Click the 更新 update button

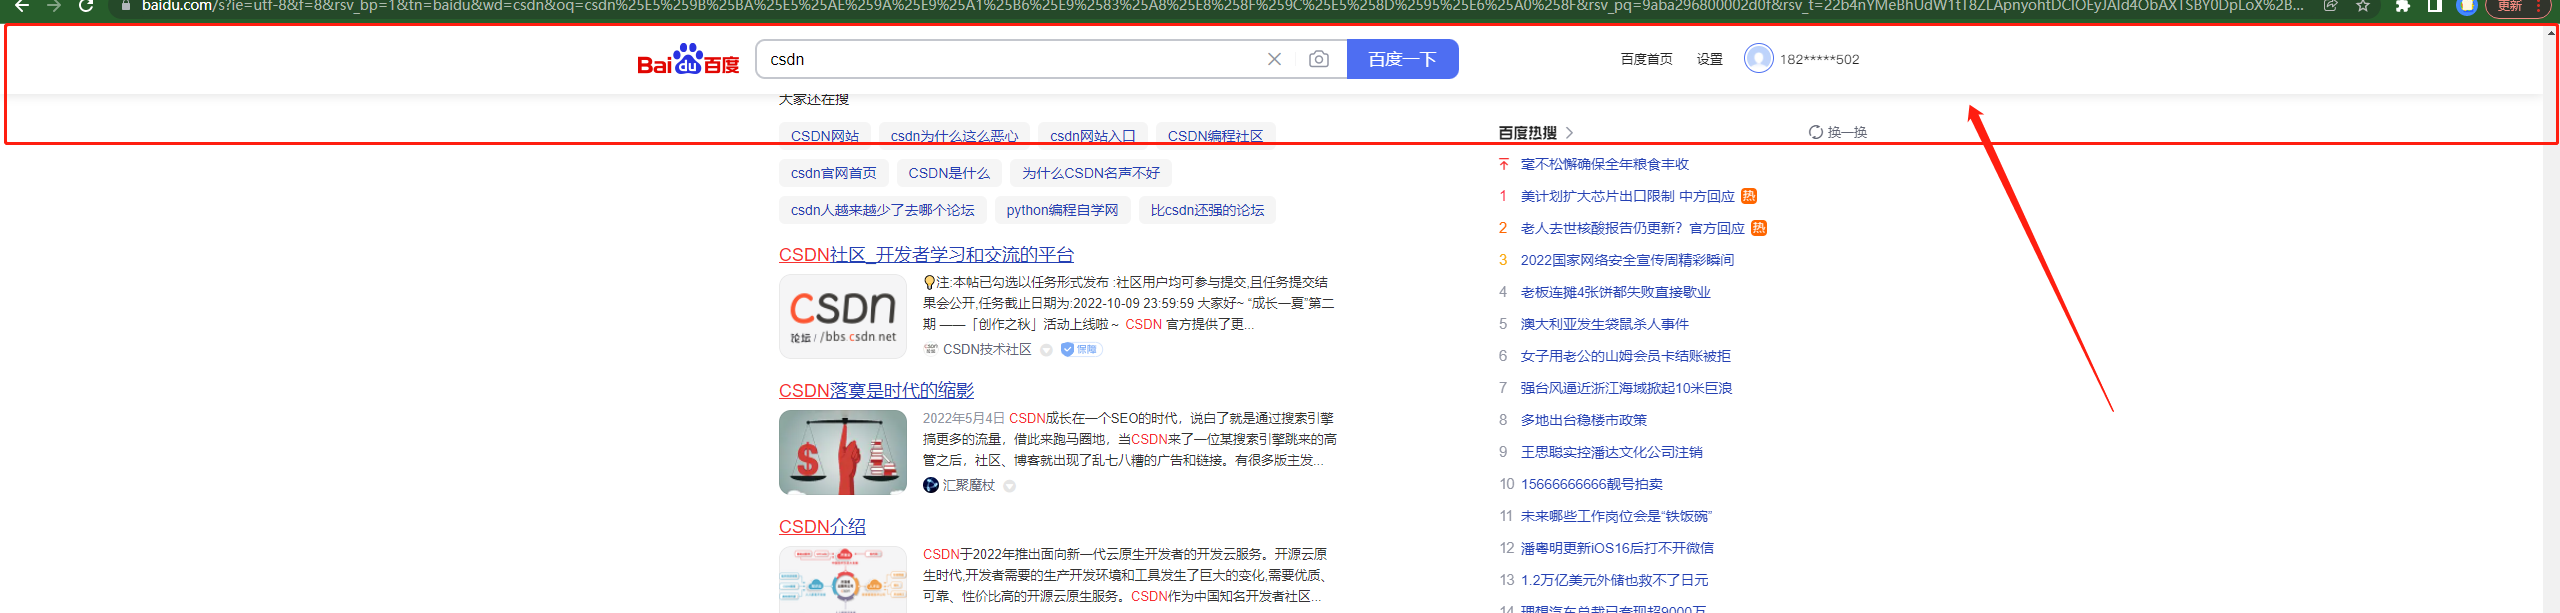2510,6
